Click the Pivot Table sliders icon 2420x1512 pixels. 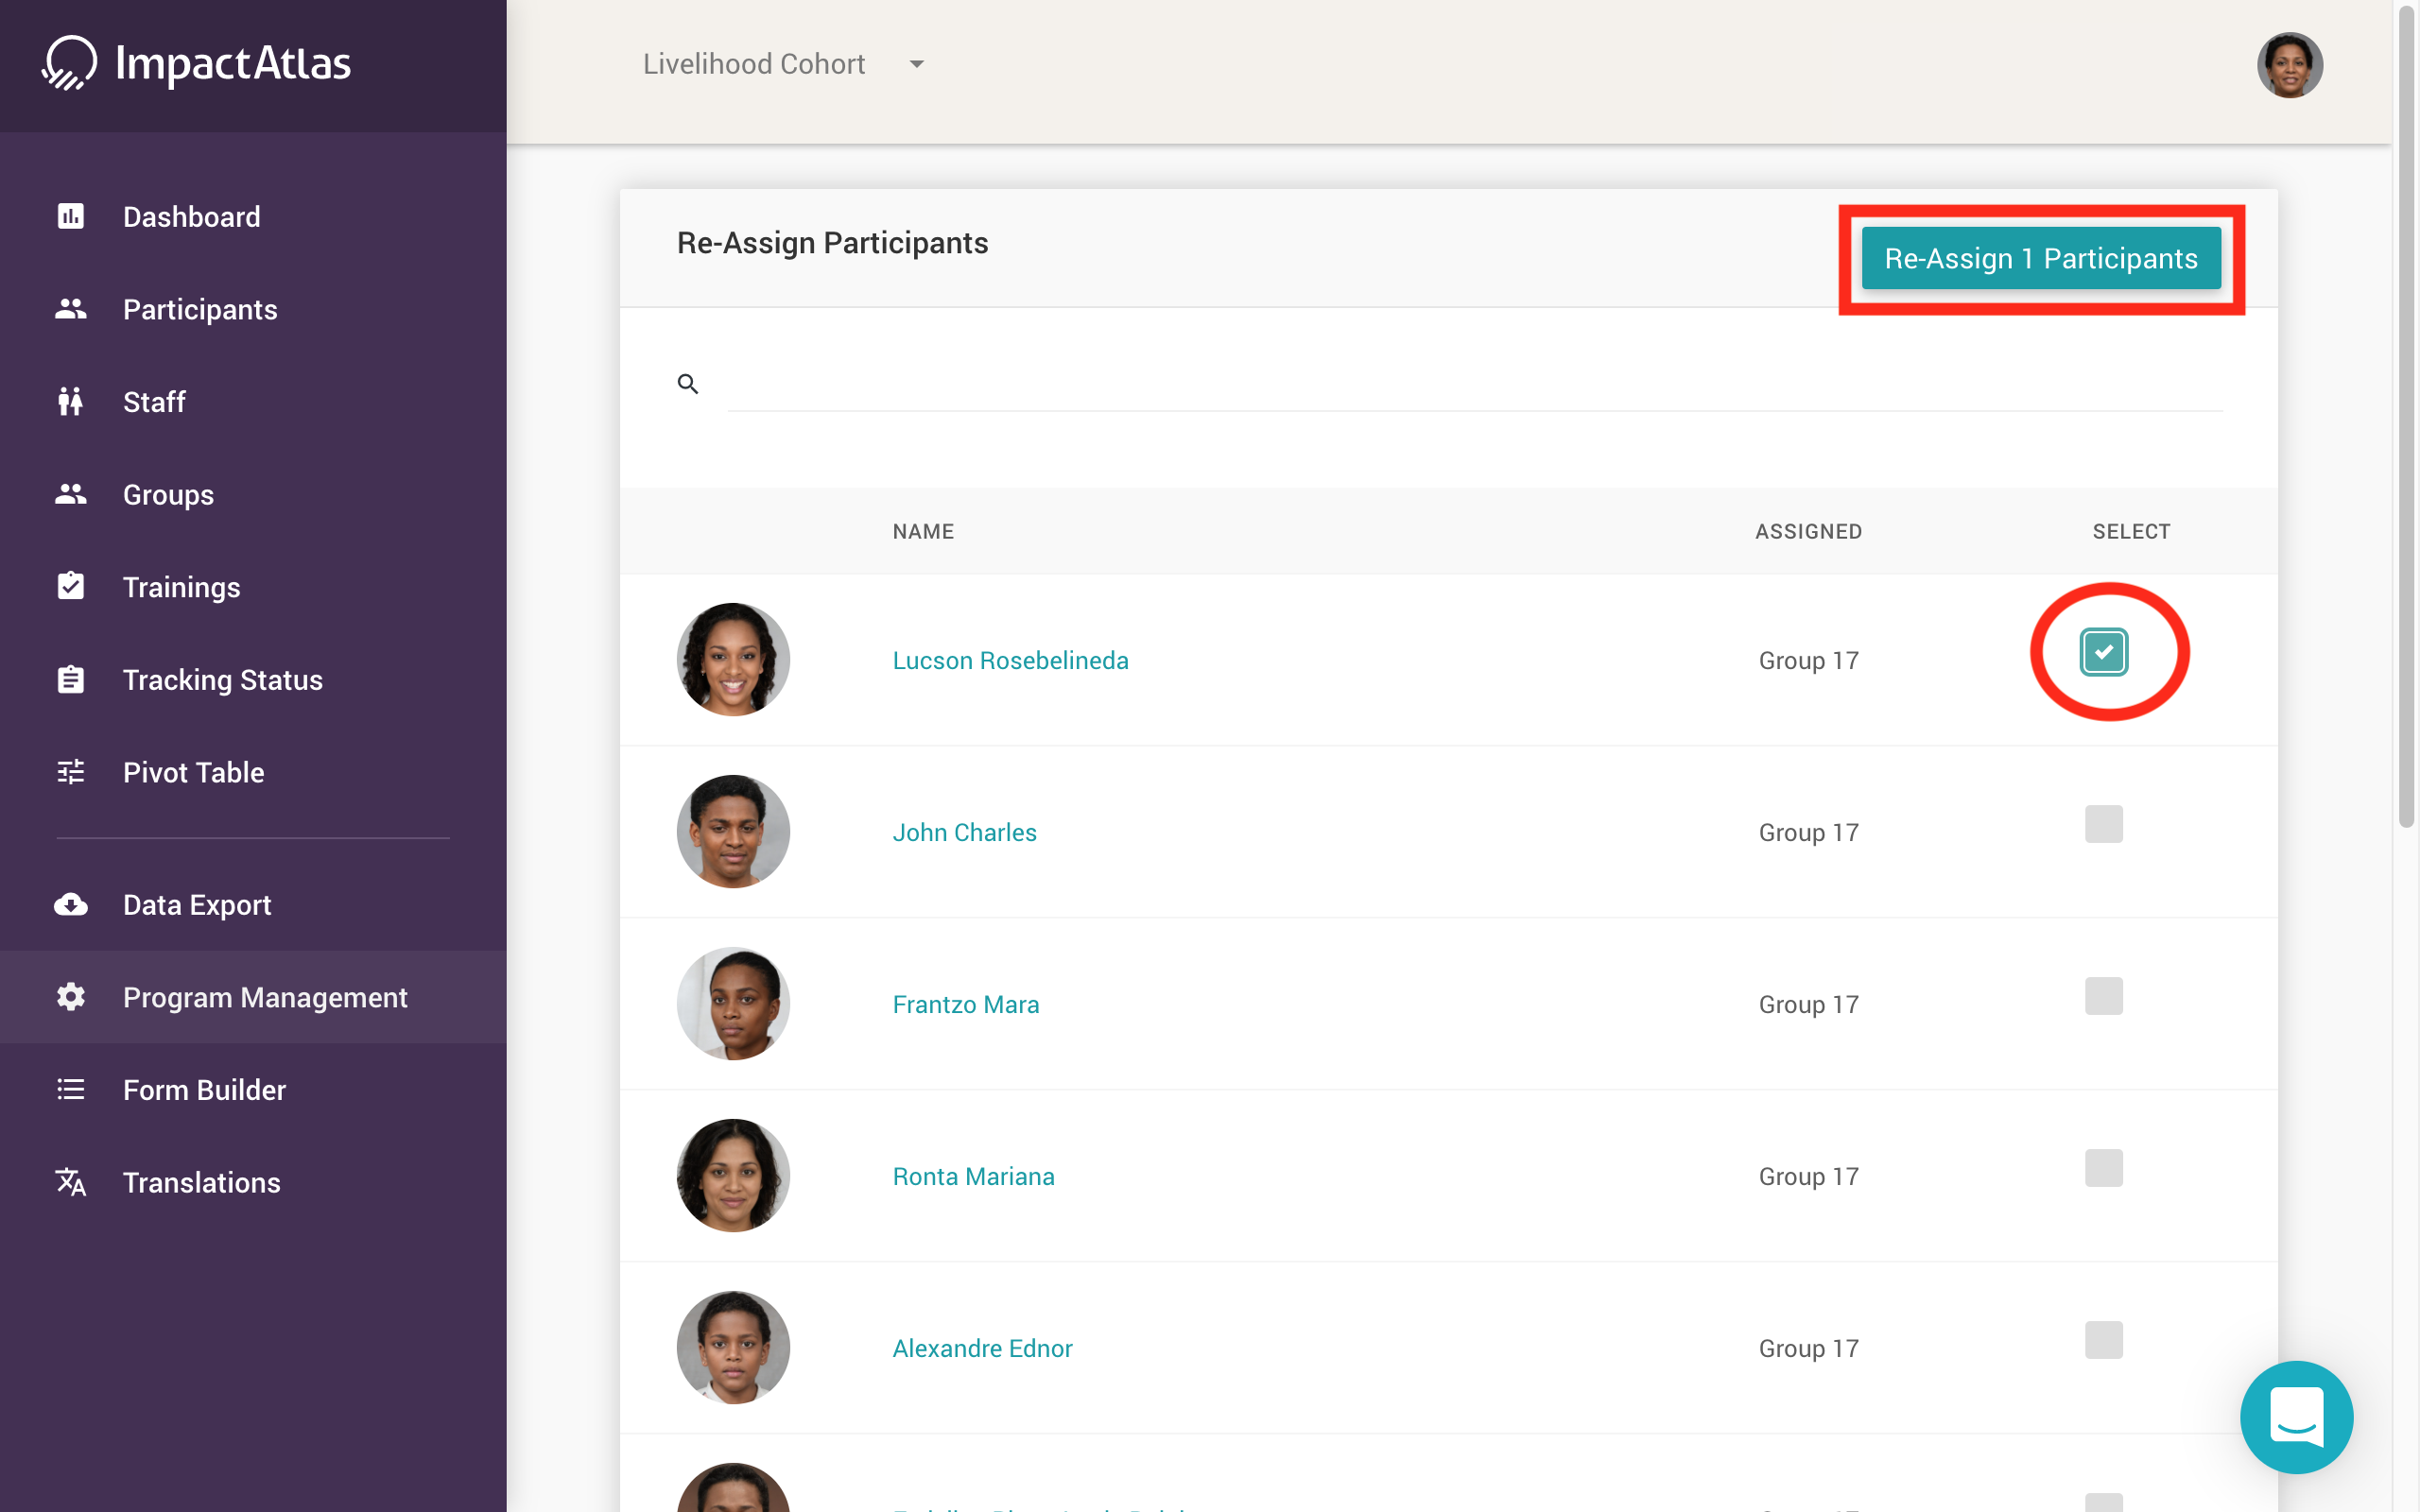tap(71, 772)
